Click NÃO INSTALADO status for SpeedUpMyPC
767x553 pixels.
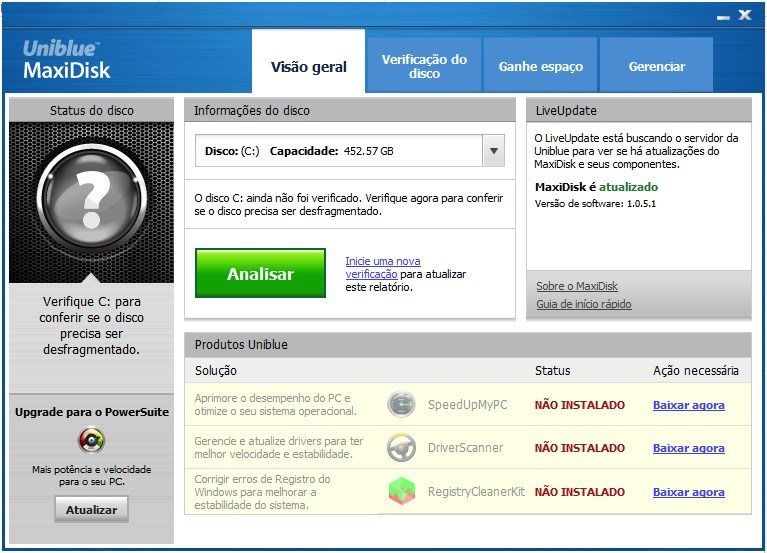tap(580, 405)
